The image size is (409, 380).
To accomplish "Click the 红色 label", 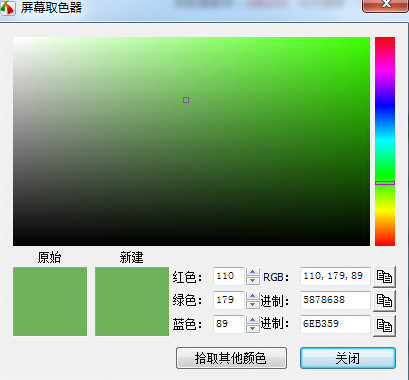I will coord(187,277).
